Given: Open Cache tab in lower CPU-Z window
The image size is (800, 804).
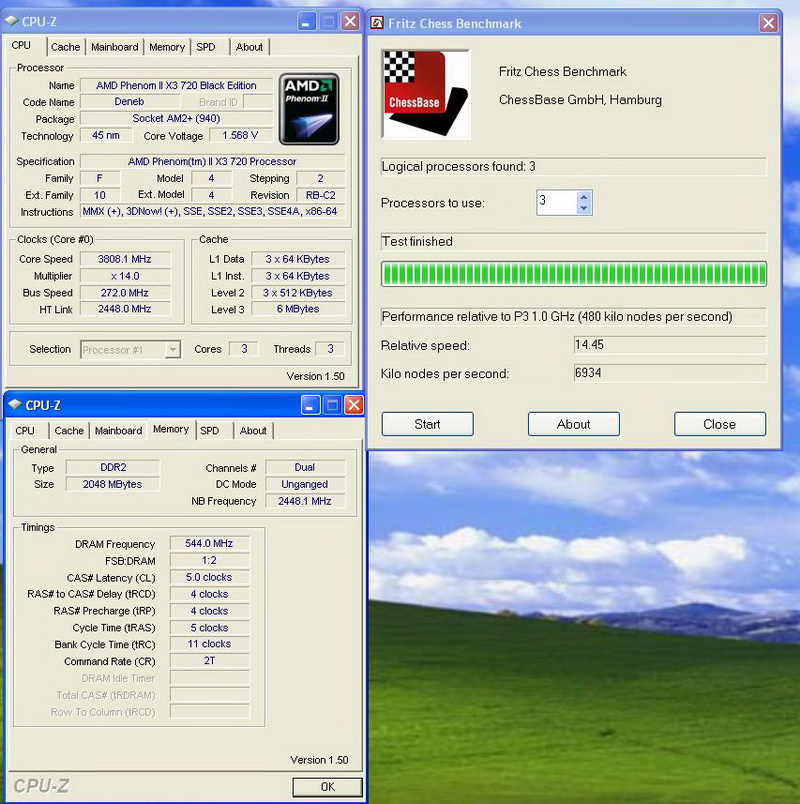Looking at the screenshot, I should (69, 430).
